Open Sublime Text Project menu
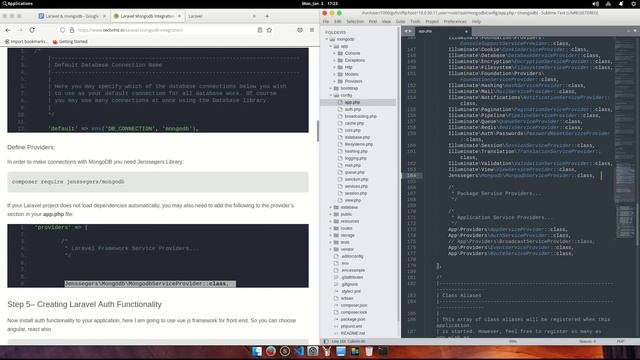The image size is (640, 360). tap(432, 21)
